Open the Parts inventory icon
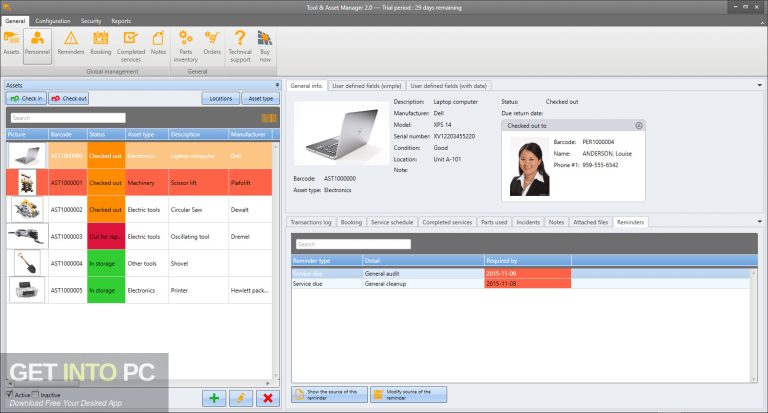Image resolution: width=768 pixels, height=413 pixels. click(x=185, y=42)
